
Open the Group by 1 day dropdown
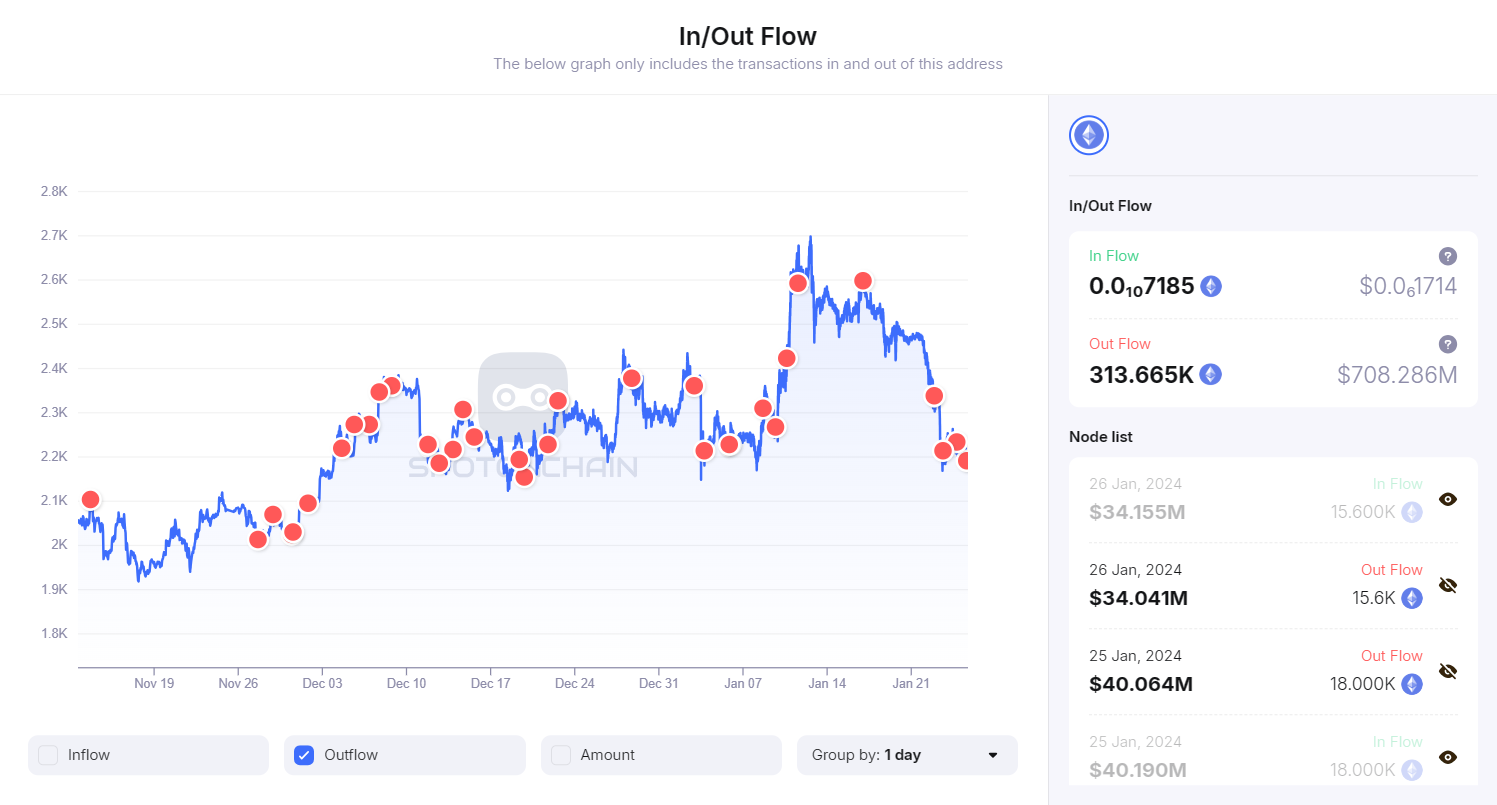[x=906, y=755]
